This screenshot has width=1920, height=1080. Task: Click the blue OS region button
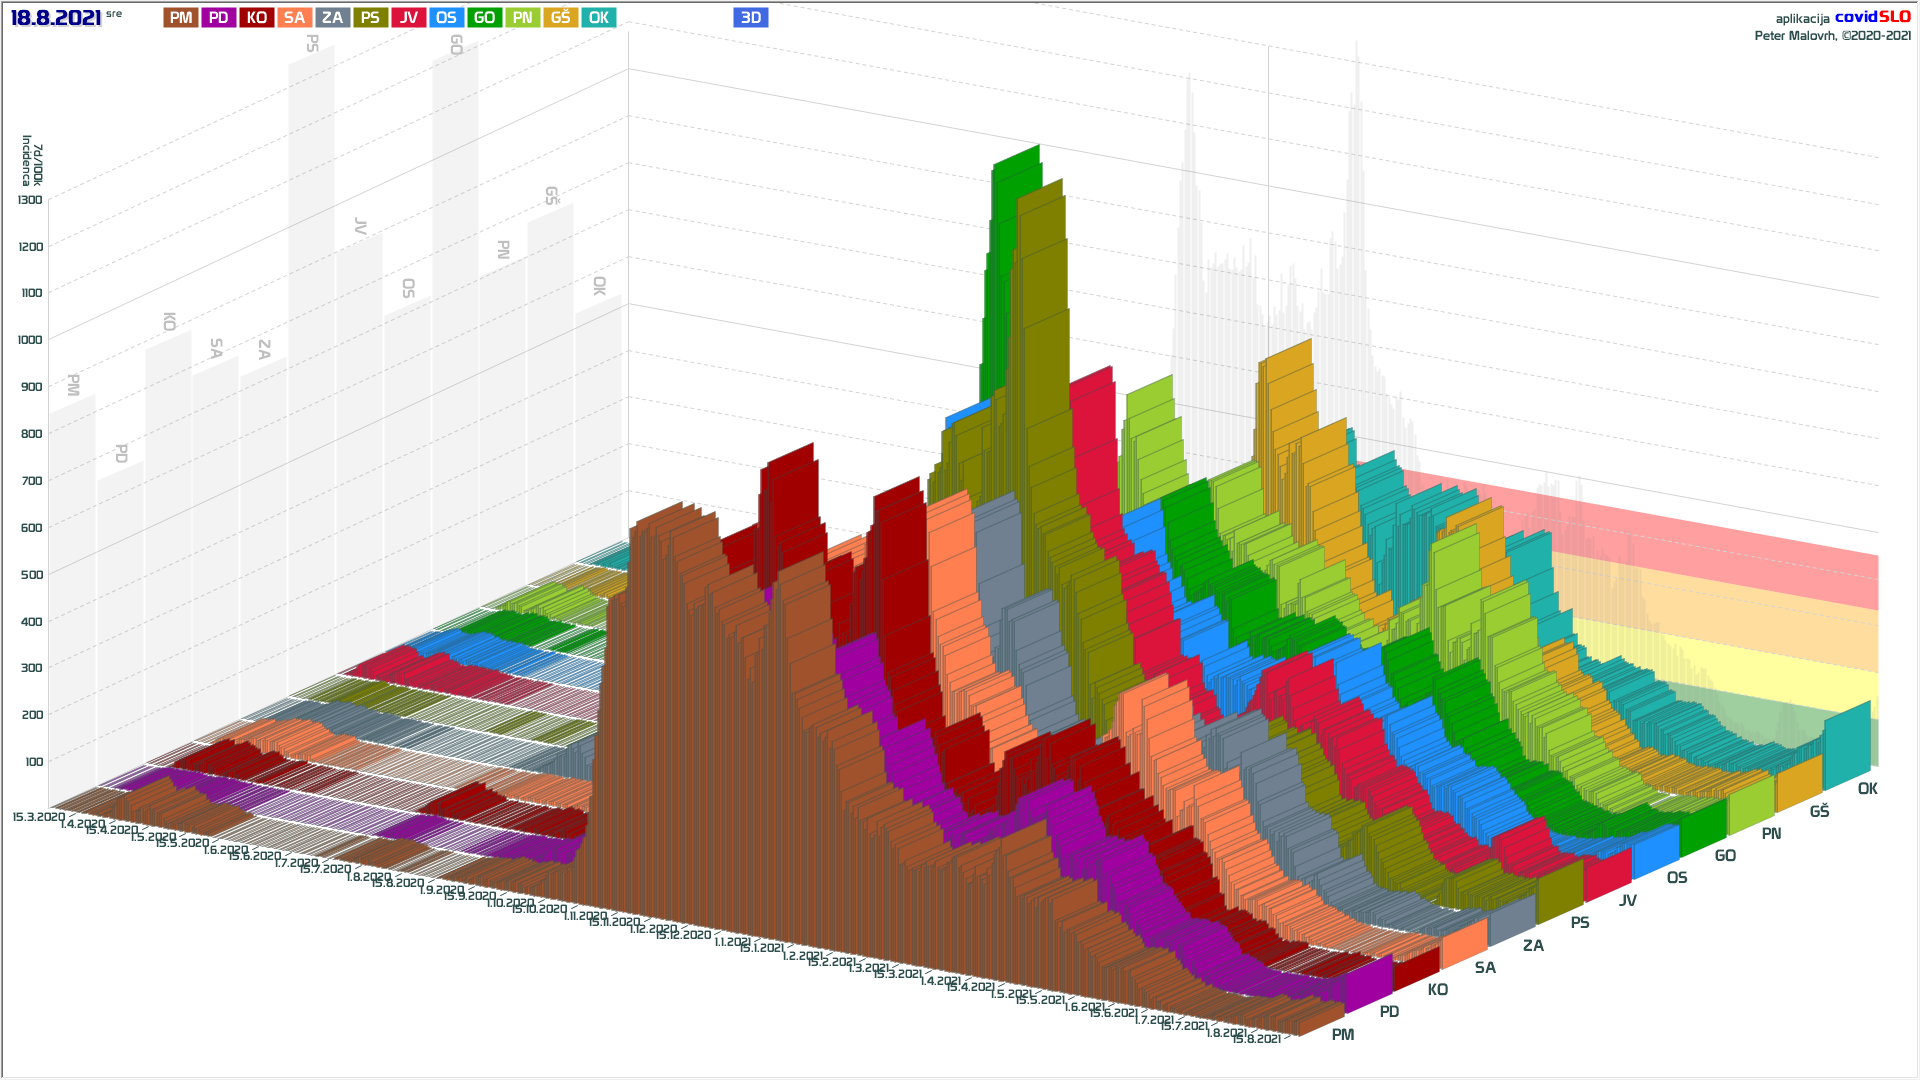(x=447, y=18)
